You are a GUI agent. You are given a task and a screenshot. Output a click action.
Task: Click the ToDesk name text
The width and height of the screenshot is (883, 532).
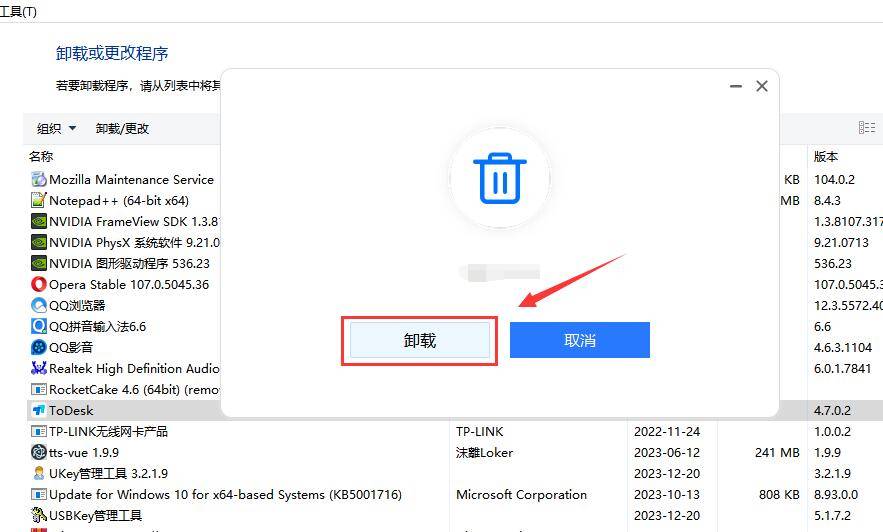tap(71, 410)
